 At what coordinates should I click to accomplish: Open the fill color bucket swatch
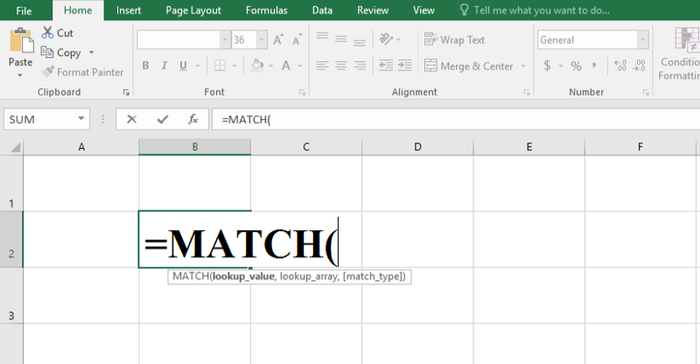257,66
